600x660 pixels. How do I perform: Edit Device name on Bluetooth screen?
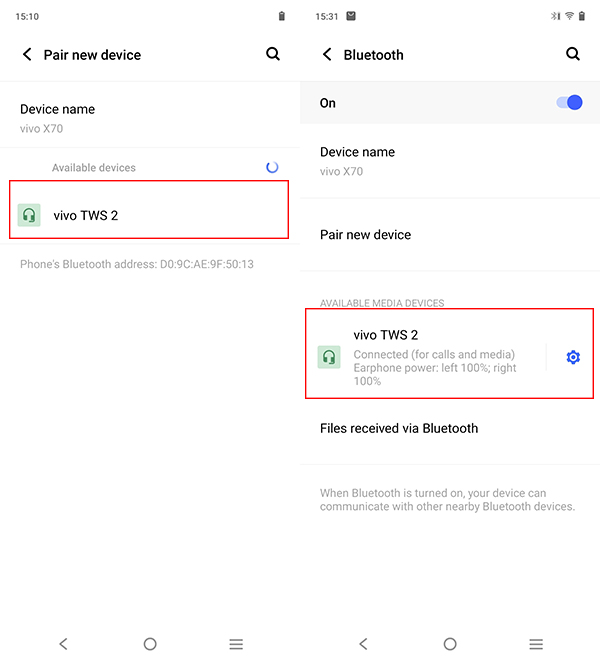[450, 161]
